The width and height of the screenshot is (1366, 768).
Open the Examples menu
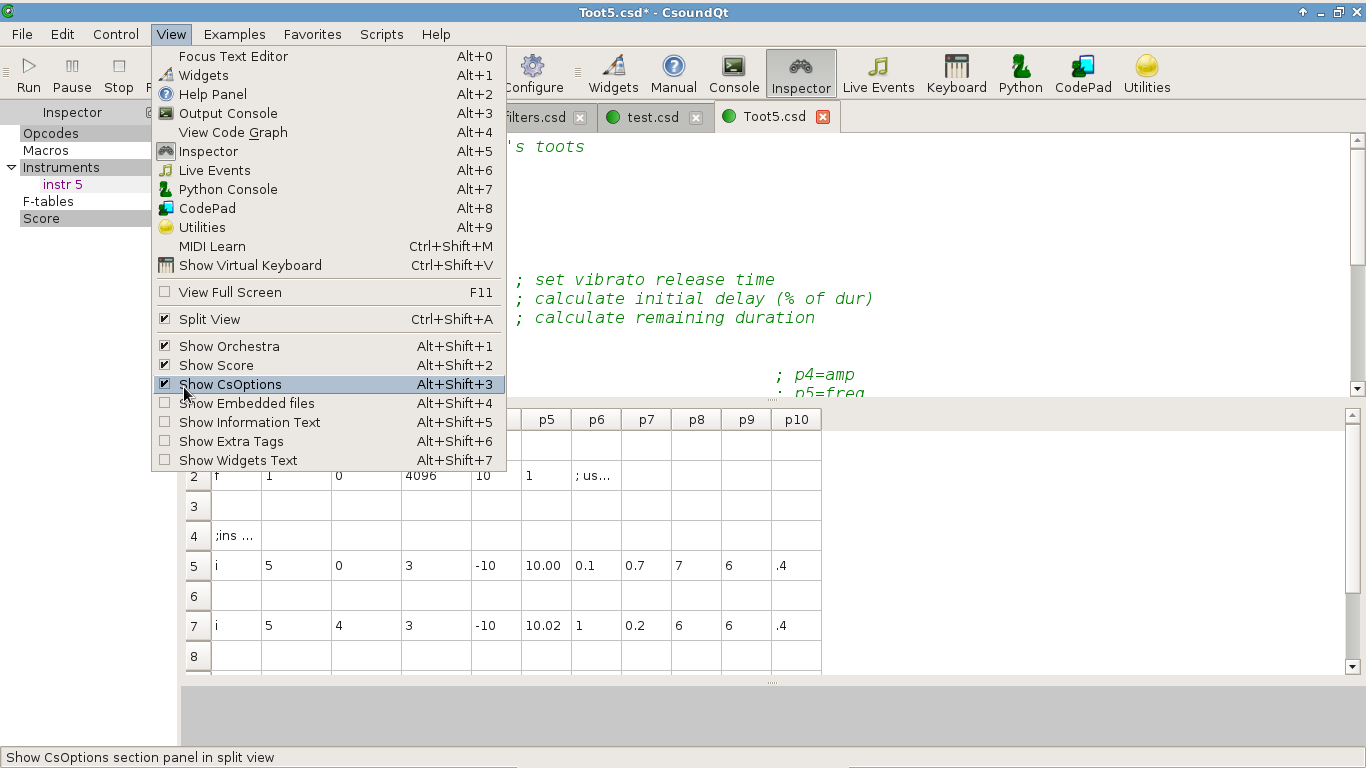[x=235, y=34]
